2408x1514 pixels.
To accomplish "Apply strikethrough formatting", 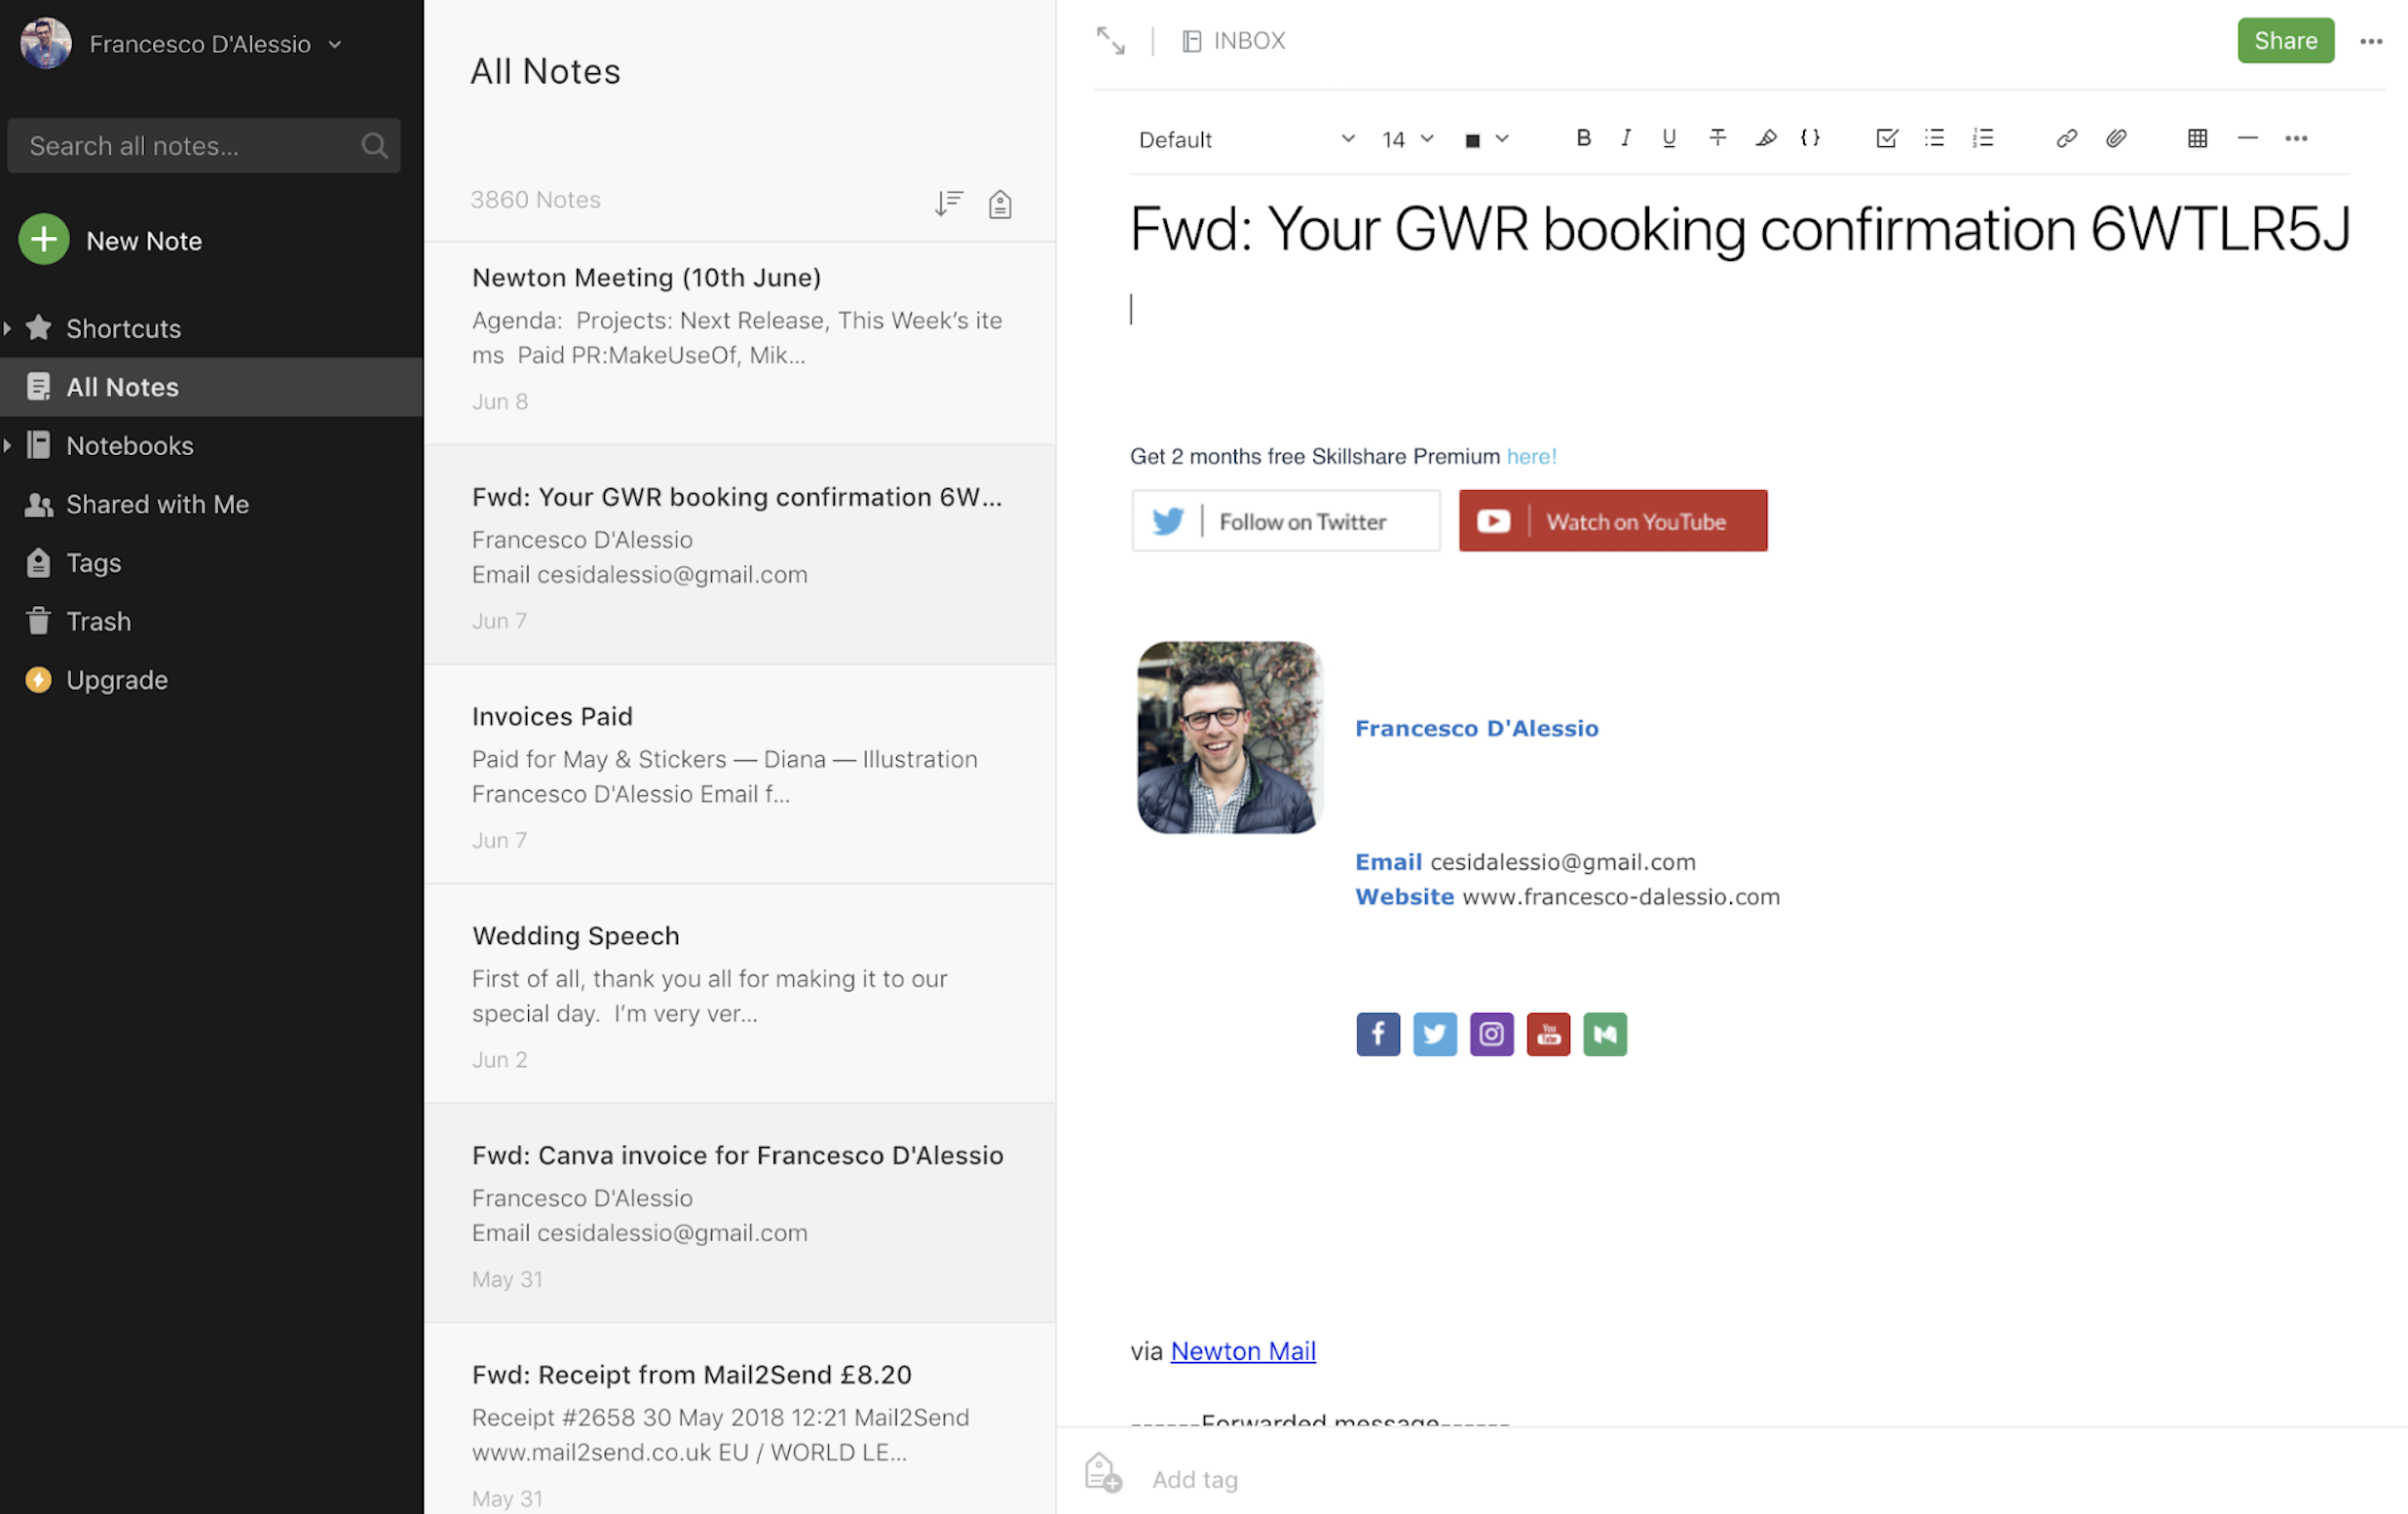I will pos(1717,138).
